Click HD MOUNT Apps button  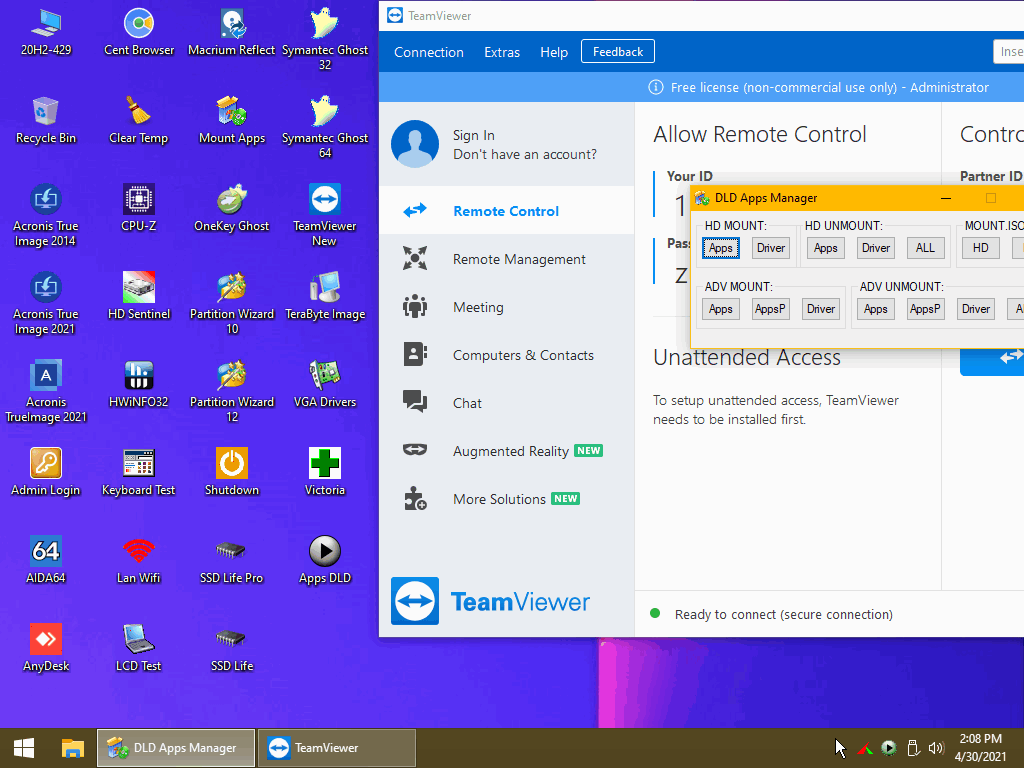[721, 248]
